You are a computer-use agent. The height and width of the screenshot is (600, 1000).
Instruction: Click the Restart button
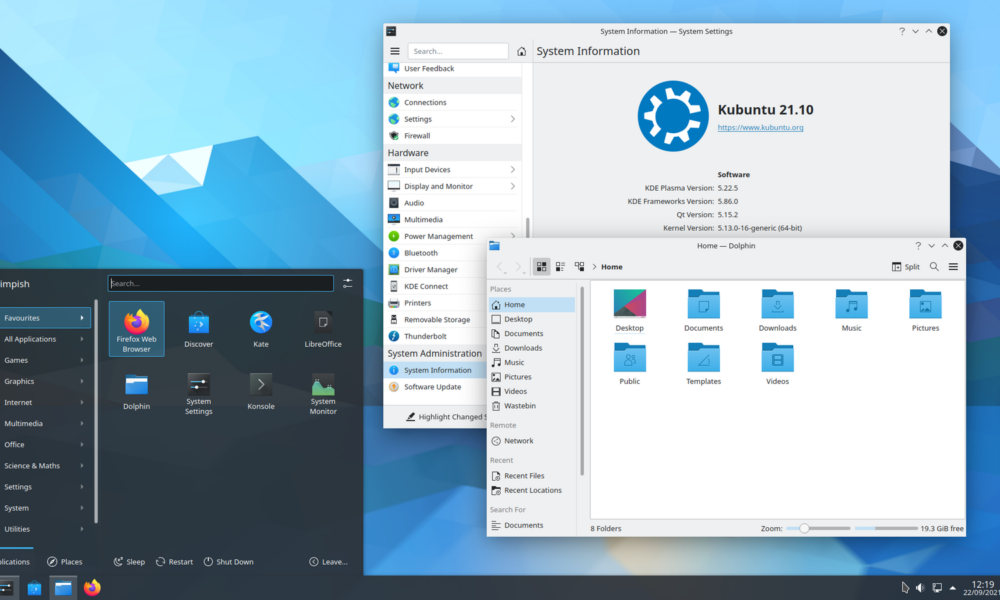pos(174,562)
